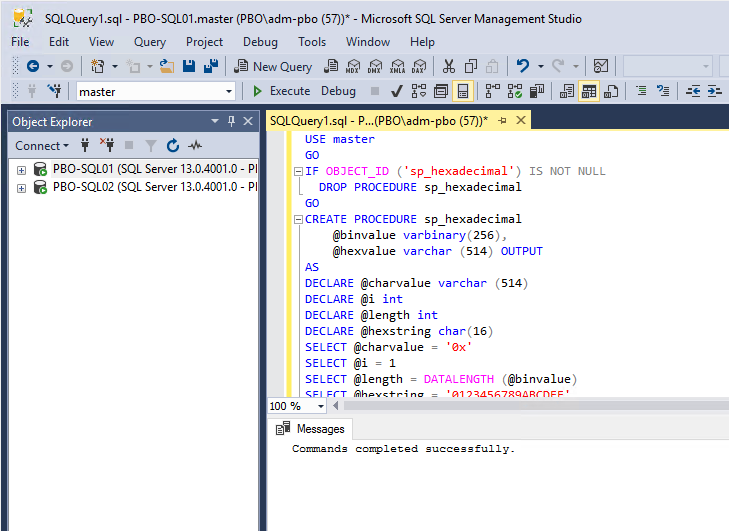Open the Edit menu

click(x=59, y=42)
